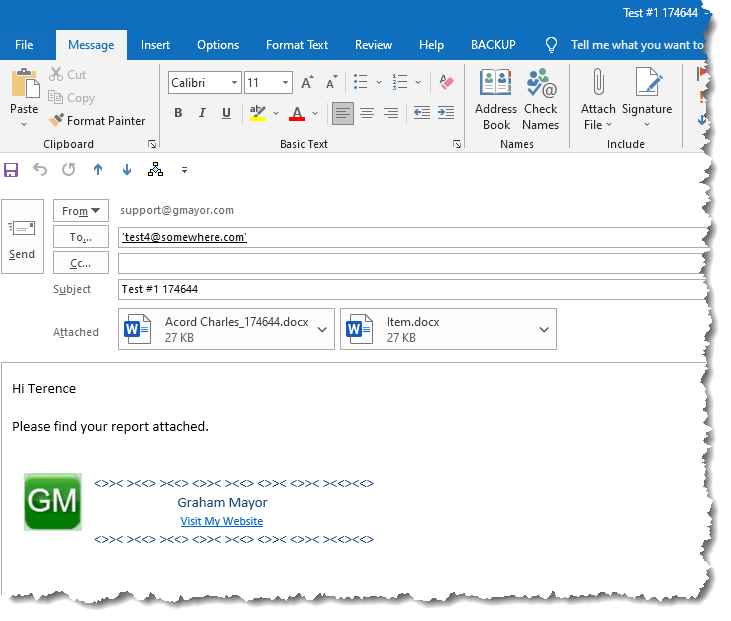Open the font size 11 dropdown
This screenshot has height=621, width=731.
[285, 83]
